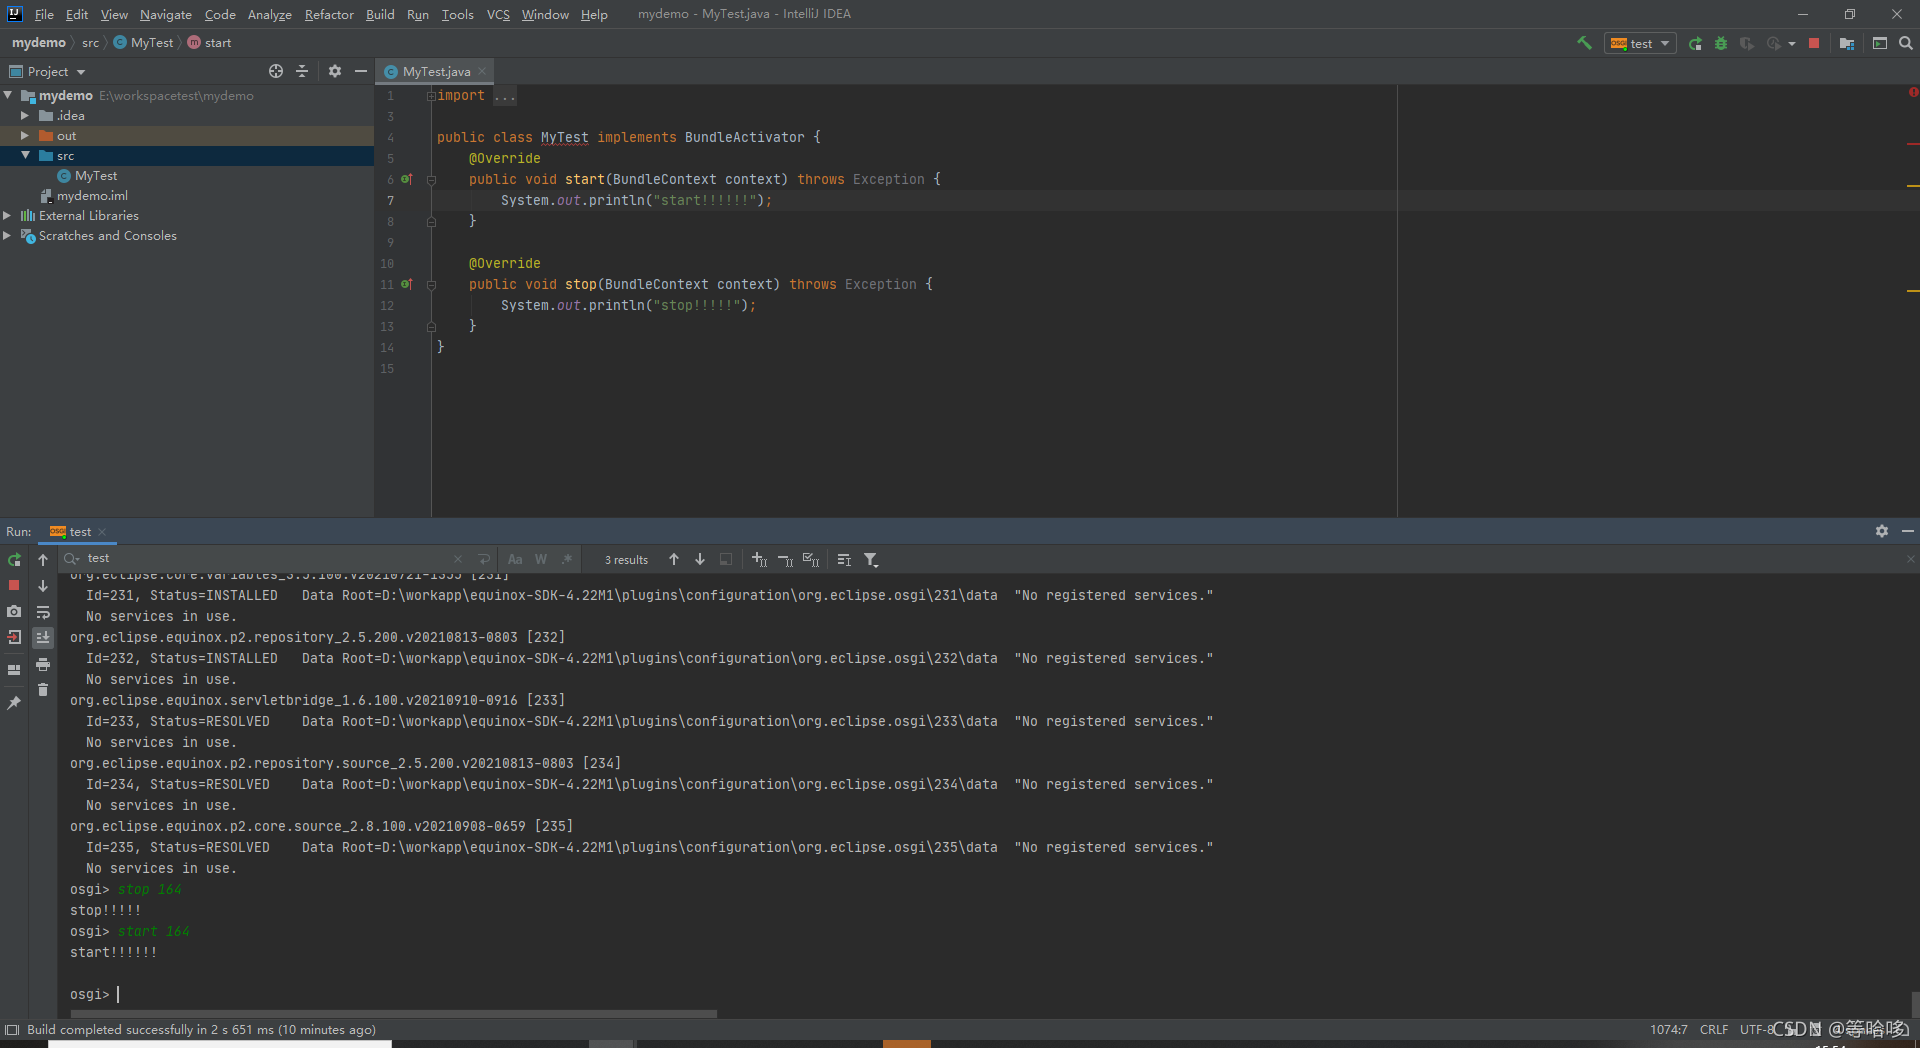Open the profiler options dropdown arrow

point(1791,43)
